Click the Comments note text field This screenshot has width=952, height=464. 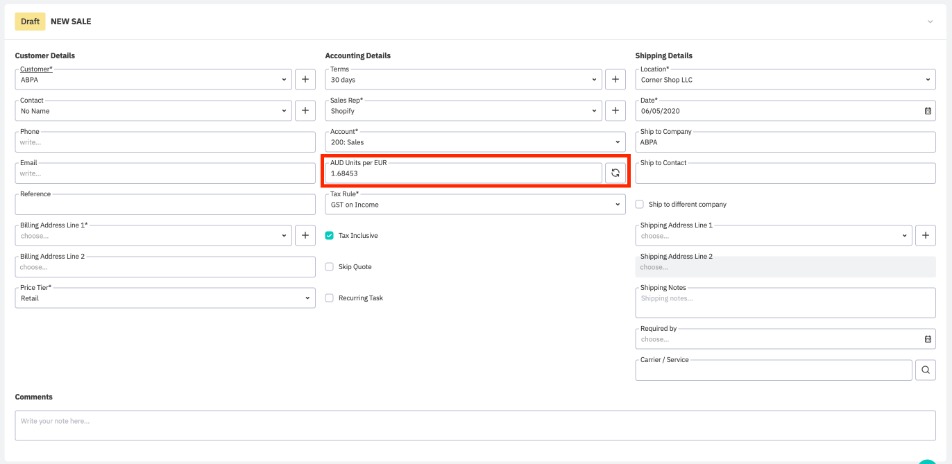[475, 425]
